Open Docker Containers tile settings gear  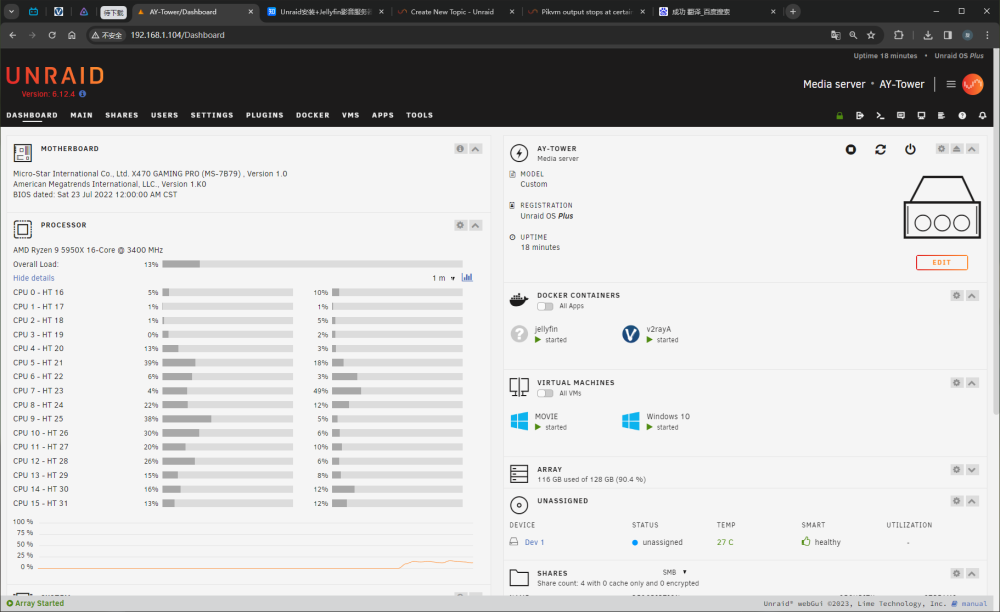[957, 295]
